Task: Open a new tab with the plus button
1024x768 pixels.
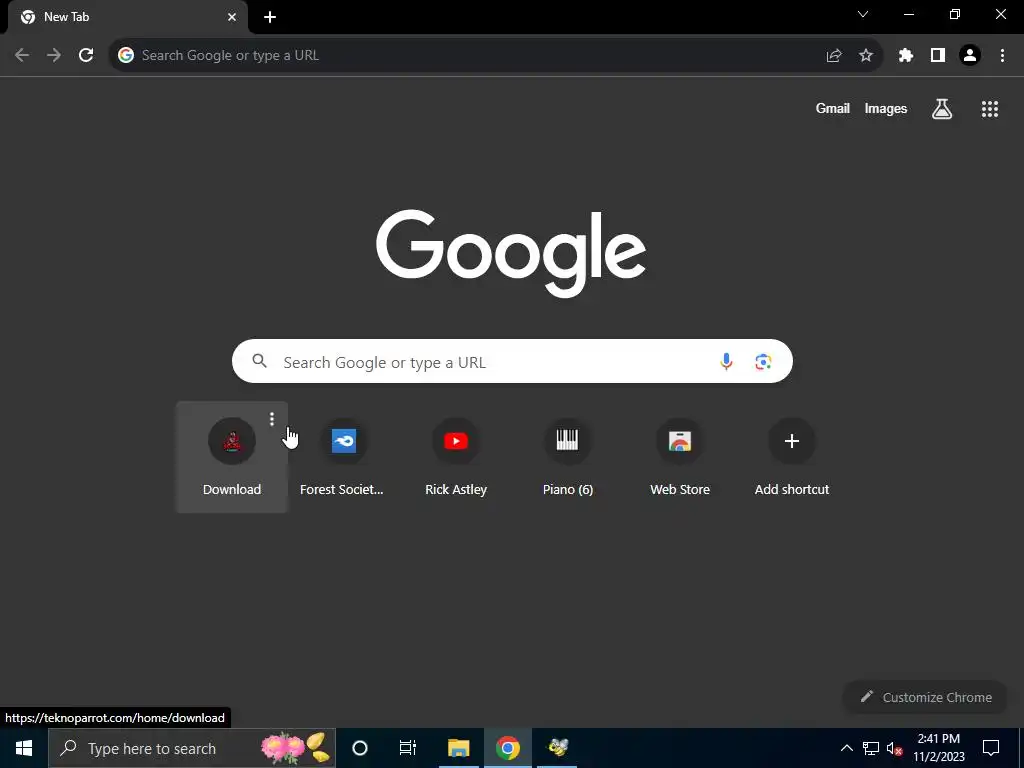Action: (270, 17)
